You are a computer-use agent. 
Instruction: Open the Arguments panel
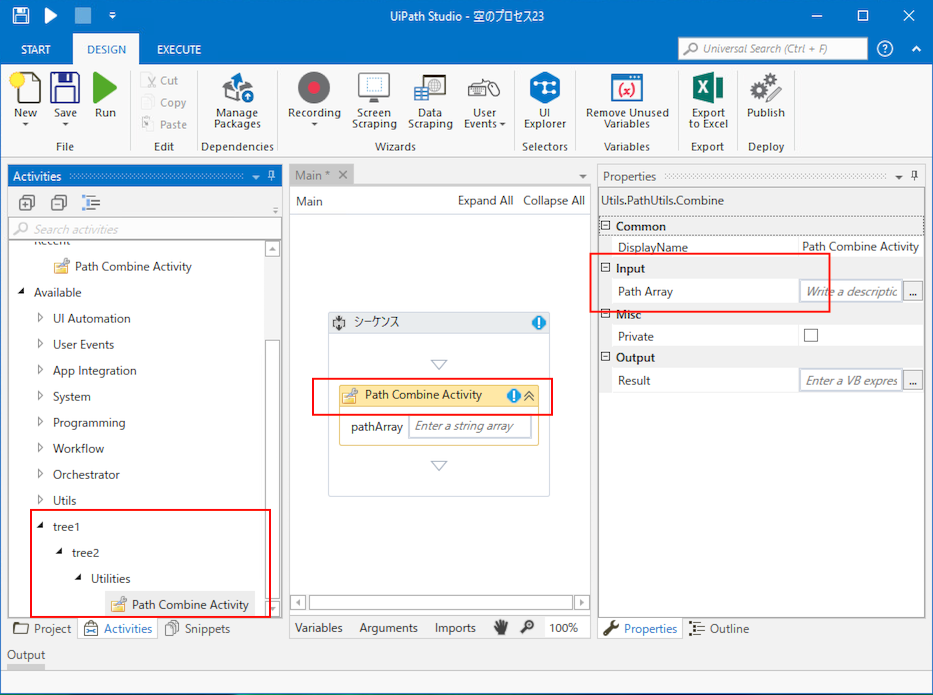(388, 628)
